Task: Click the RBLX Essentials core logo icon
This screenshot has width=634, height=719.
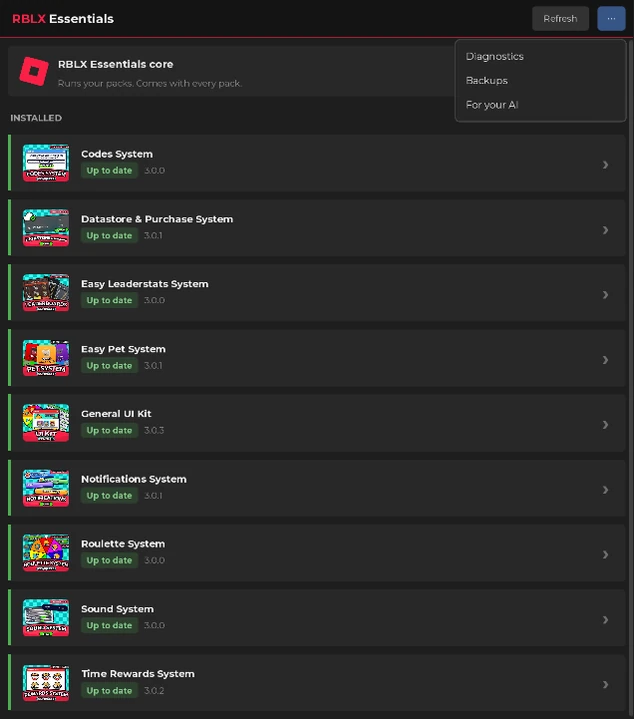Action: (x=34, y=71)
